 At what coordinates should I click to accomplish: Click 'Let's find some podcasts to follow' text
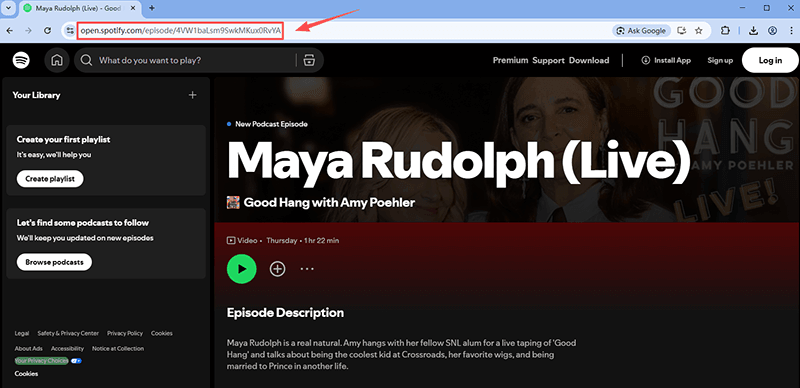pos(83,223)
